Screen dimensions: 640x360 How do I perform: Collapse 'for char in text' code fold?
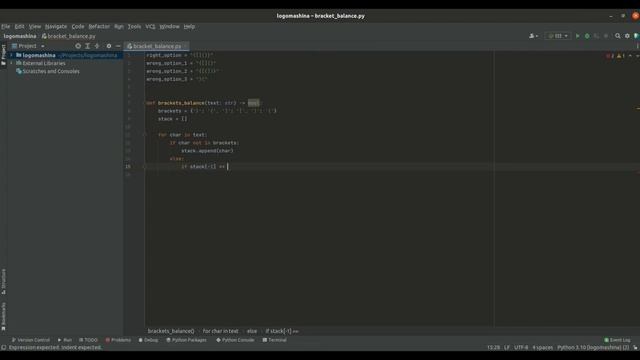click(144, 135)
